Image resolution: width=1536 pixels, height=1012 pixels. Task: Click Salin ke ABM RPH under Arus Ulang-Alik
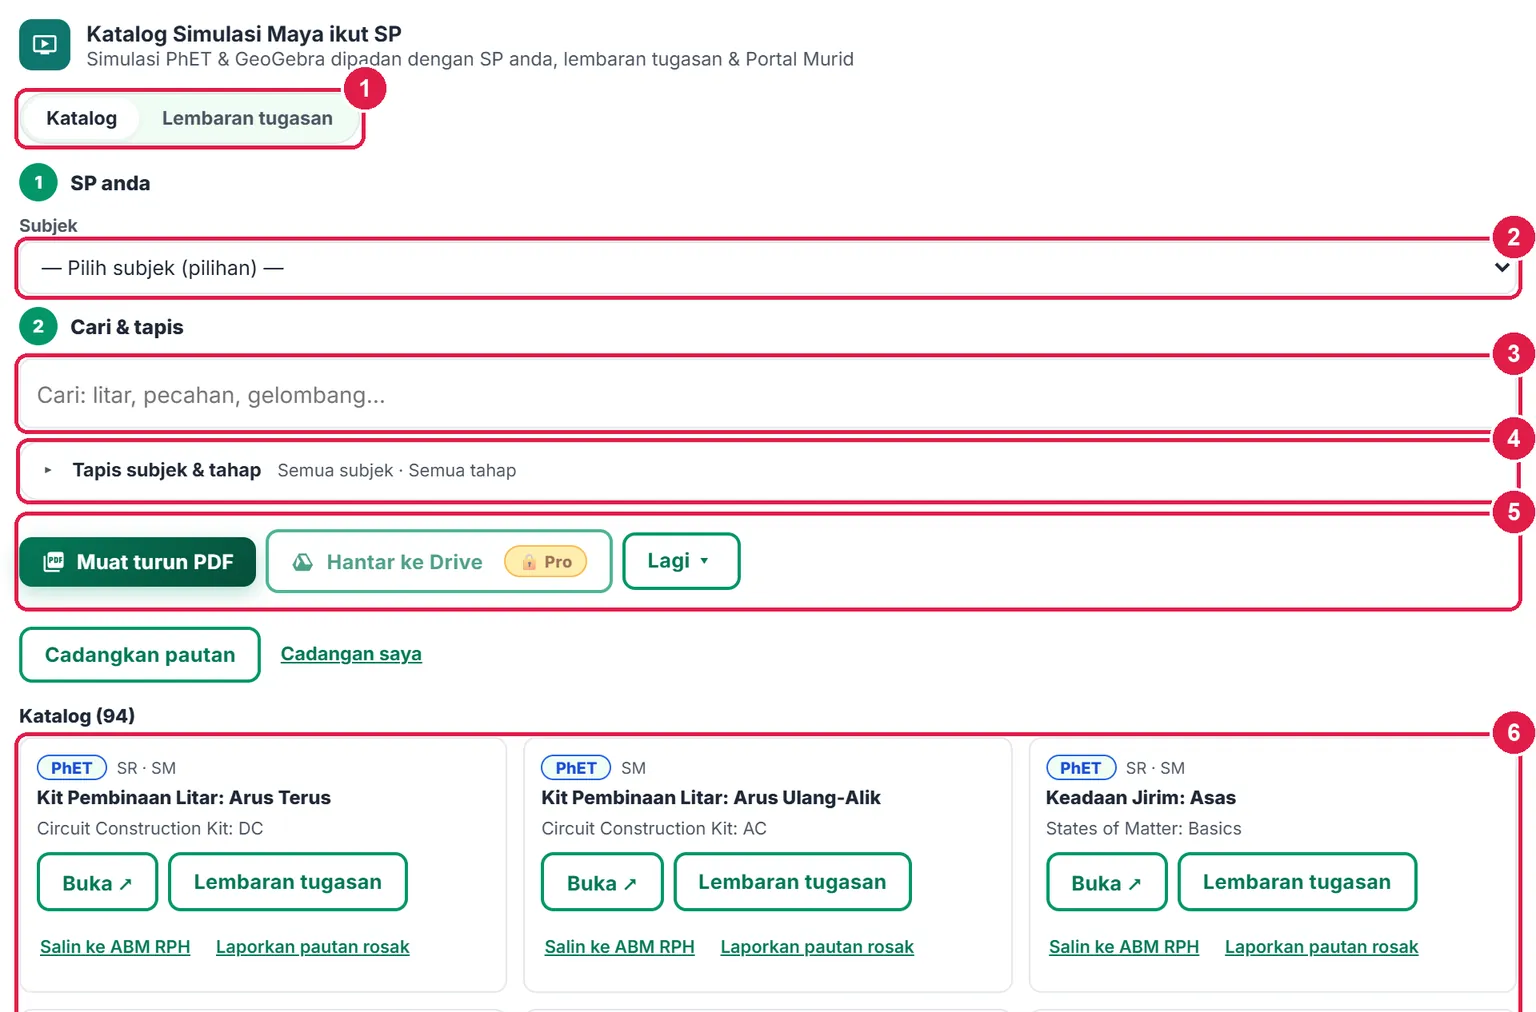click(620, 947)
